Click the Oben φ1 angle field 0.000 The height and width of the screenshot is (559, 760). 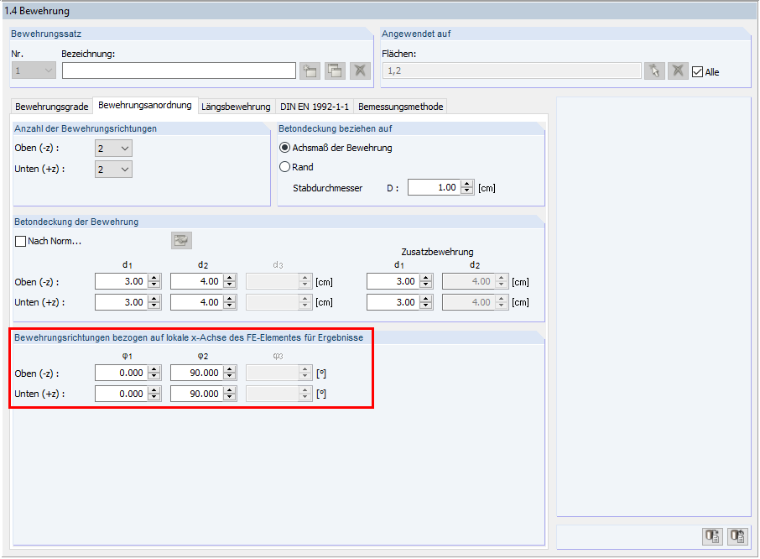click(x=122, y=373)
